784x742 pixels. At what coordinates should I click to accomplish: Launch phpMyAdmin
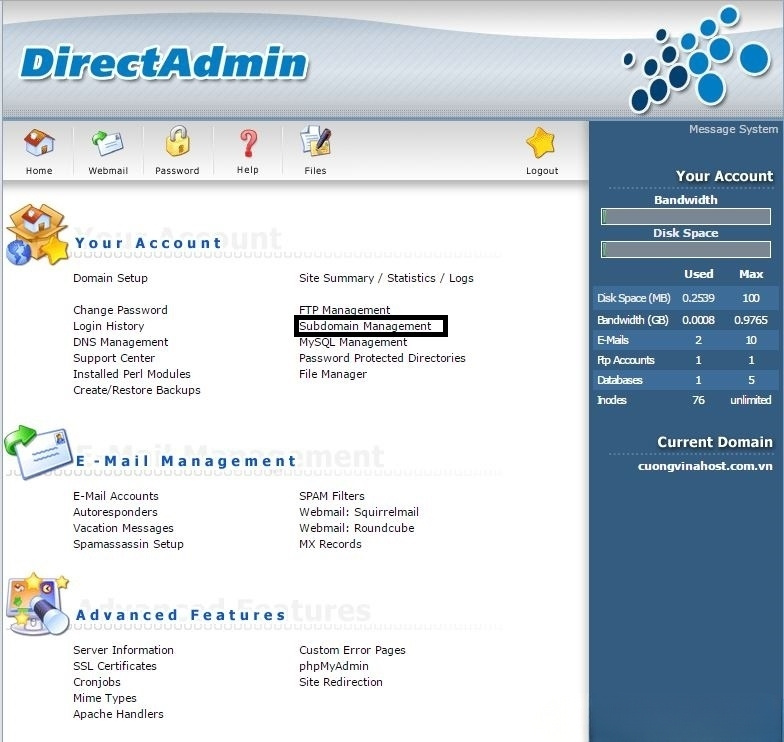334,666
